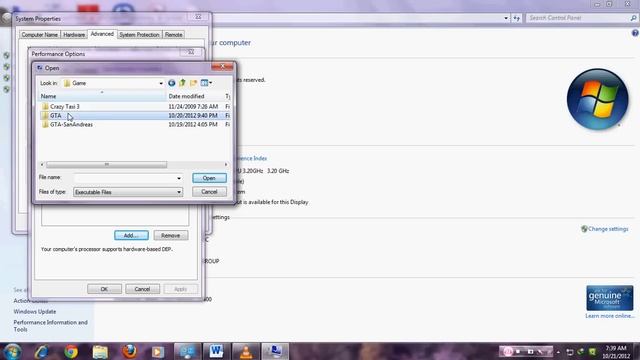This screenshot has height=360, width=640.
Task: Switch to System Protection tab
Action: [x=139, y=35]
